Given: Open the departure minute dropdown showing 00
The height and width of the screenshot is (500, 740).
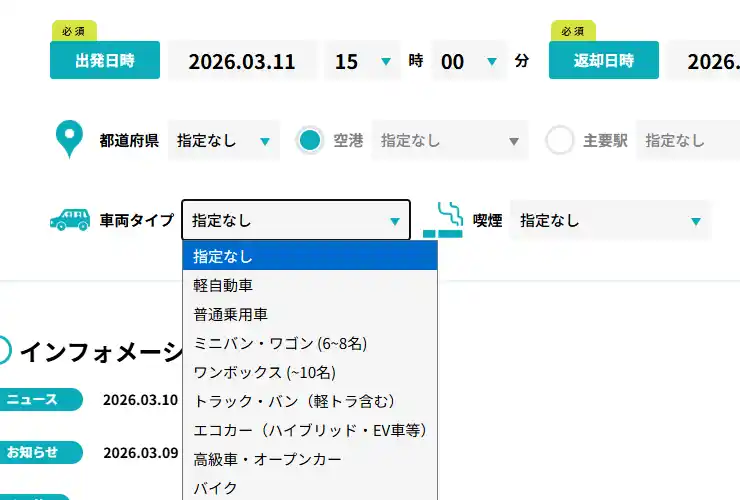Looking at the screenshot, I should 468,61.
